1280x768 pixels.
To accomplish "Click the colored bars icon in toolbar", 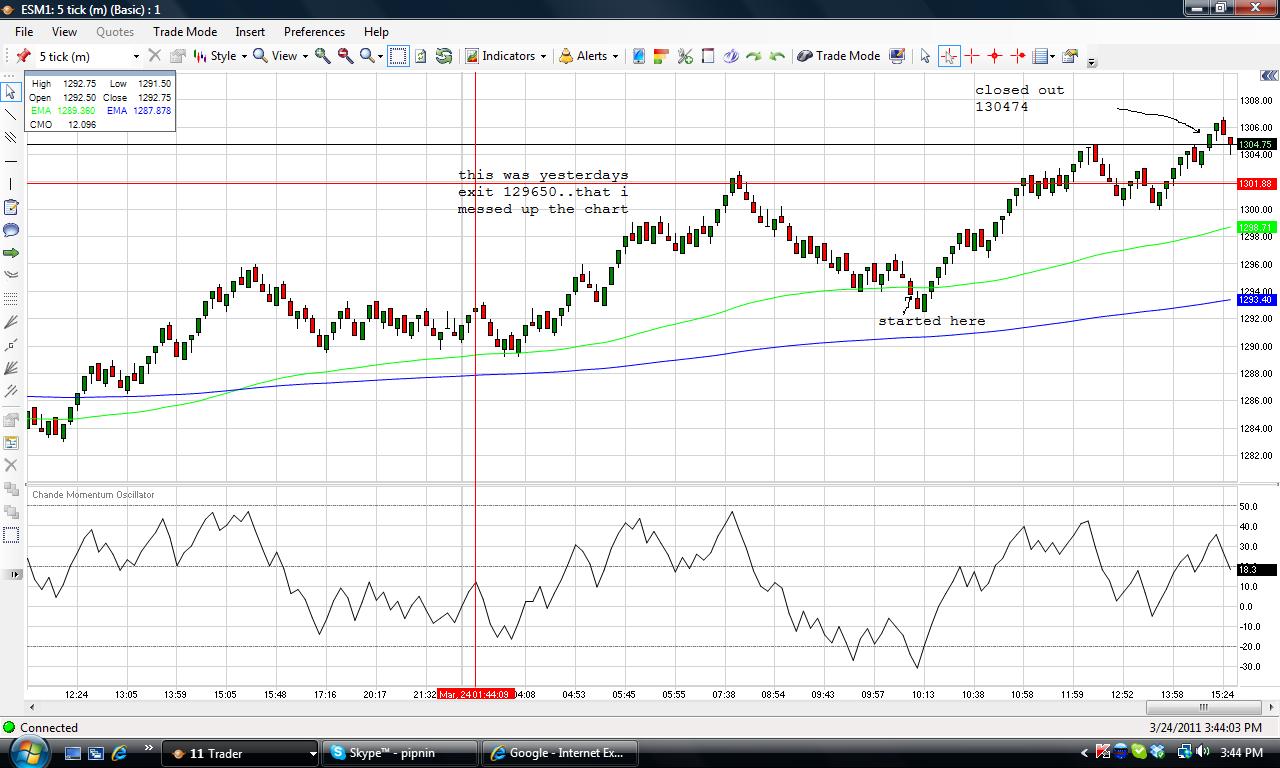I will pos(661,56).
